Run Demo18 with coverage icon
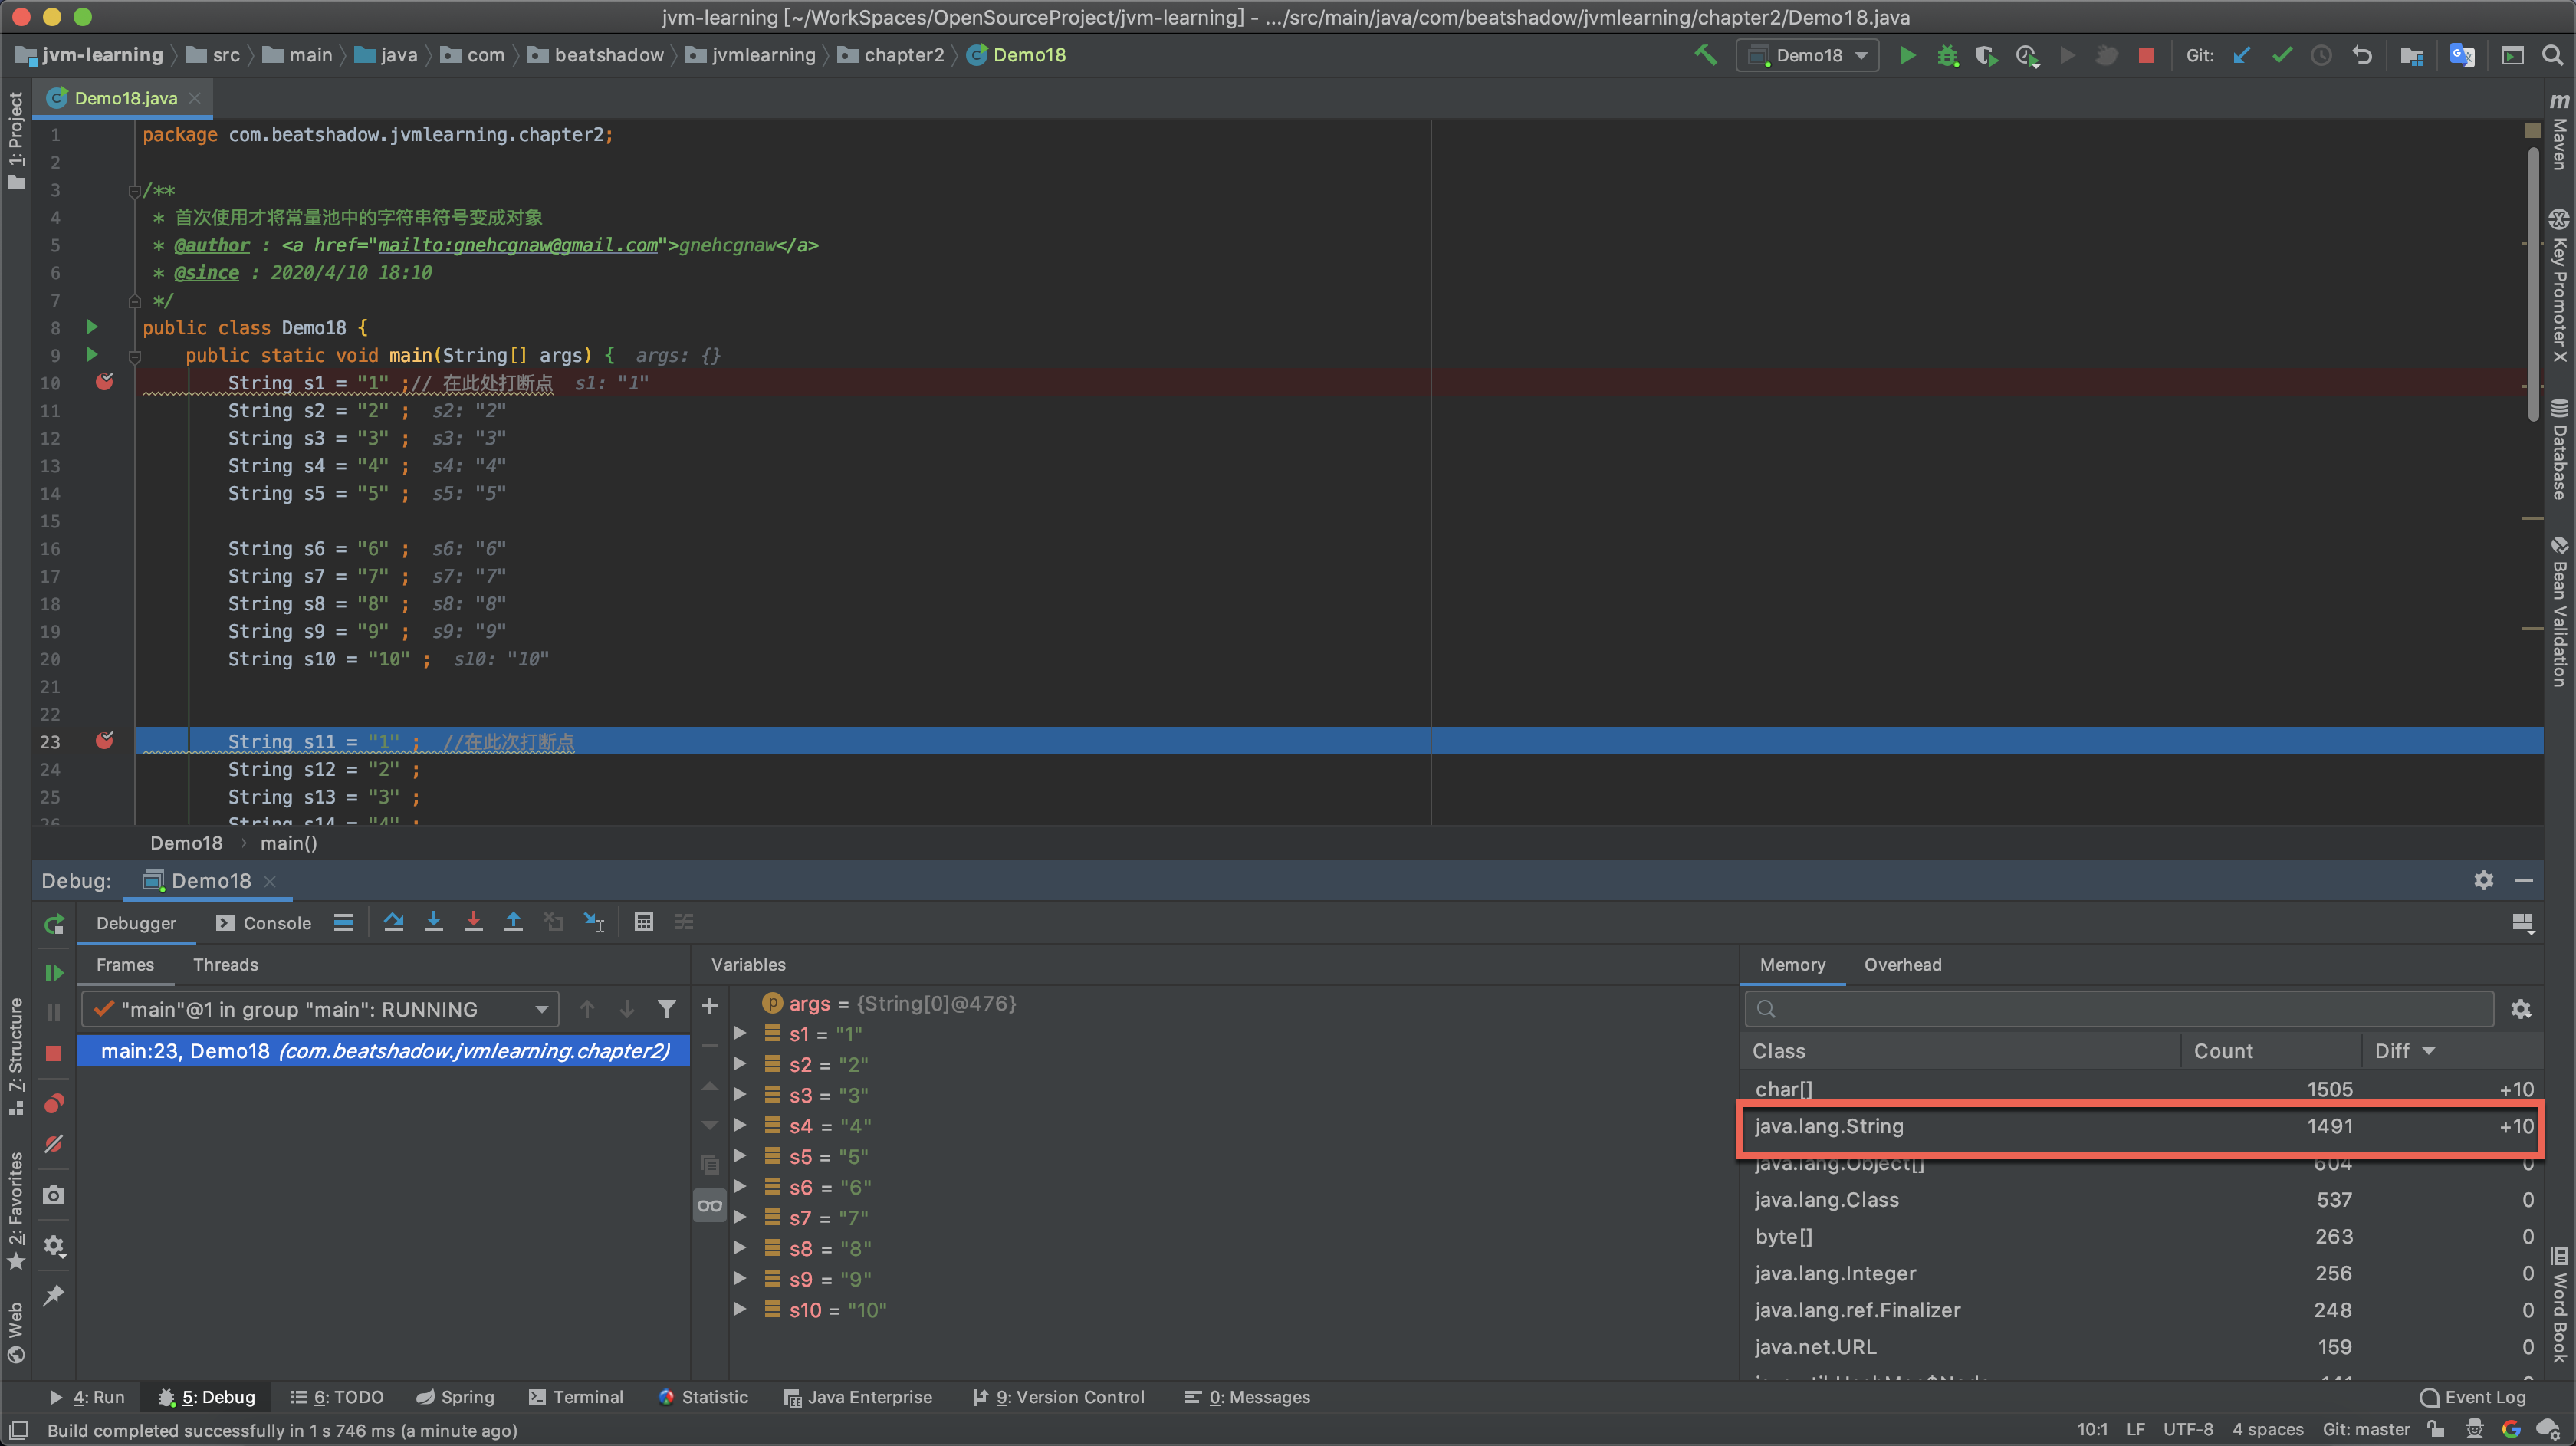This screenshot has height=1446, width=2576. 1986,55
